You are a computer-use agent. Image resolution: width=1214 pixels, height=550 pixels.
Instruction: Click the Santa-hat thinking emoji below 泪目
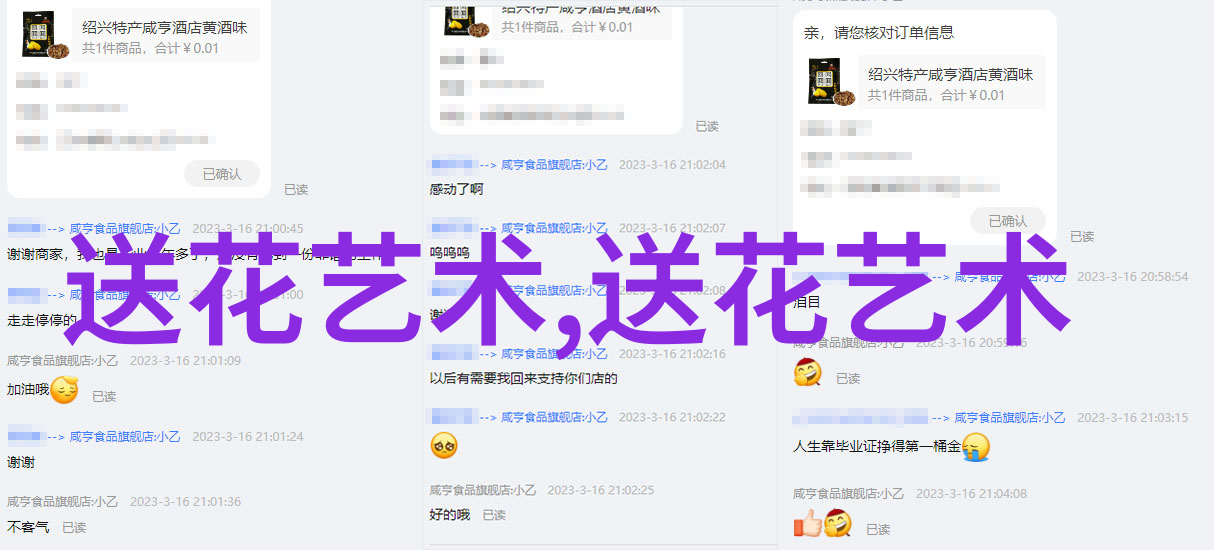808,372
